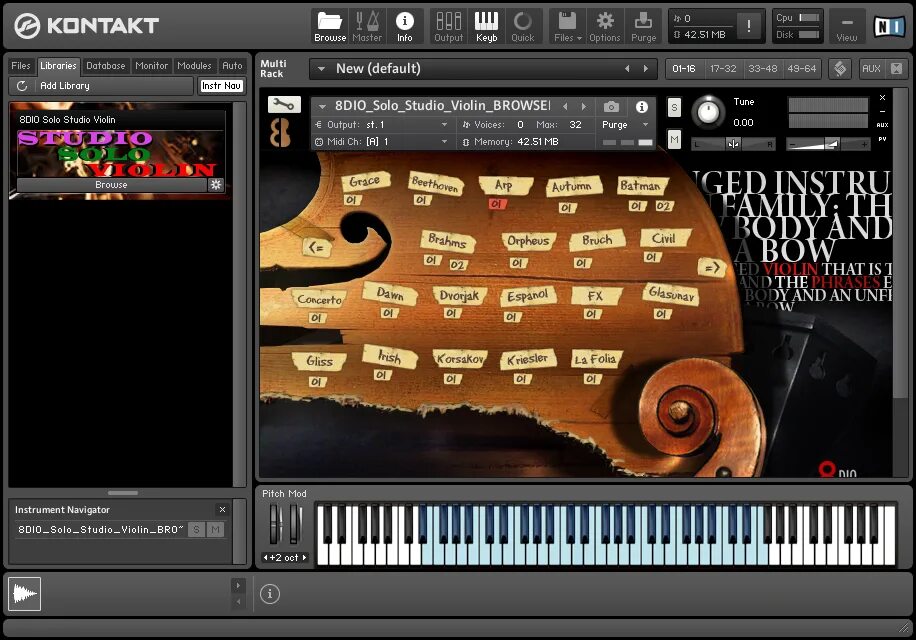The width and height of the screenshot is (916, 640).
Task: Select next multi with right arrow
Action: click(x=646, y=69)
